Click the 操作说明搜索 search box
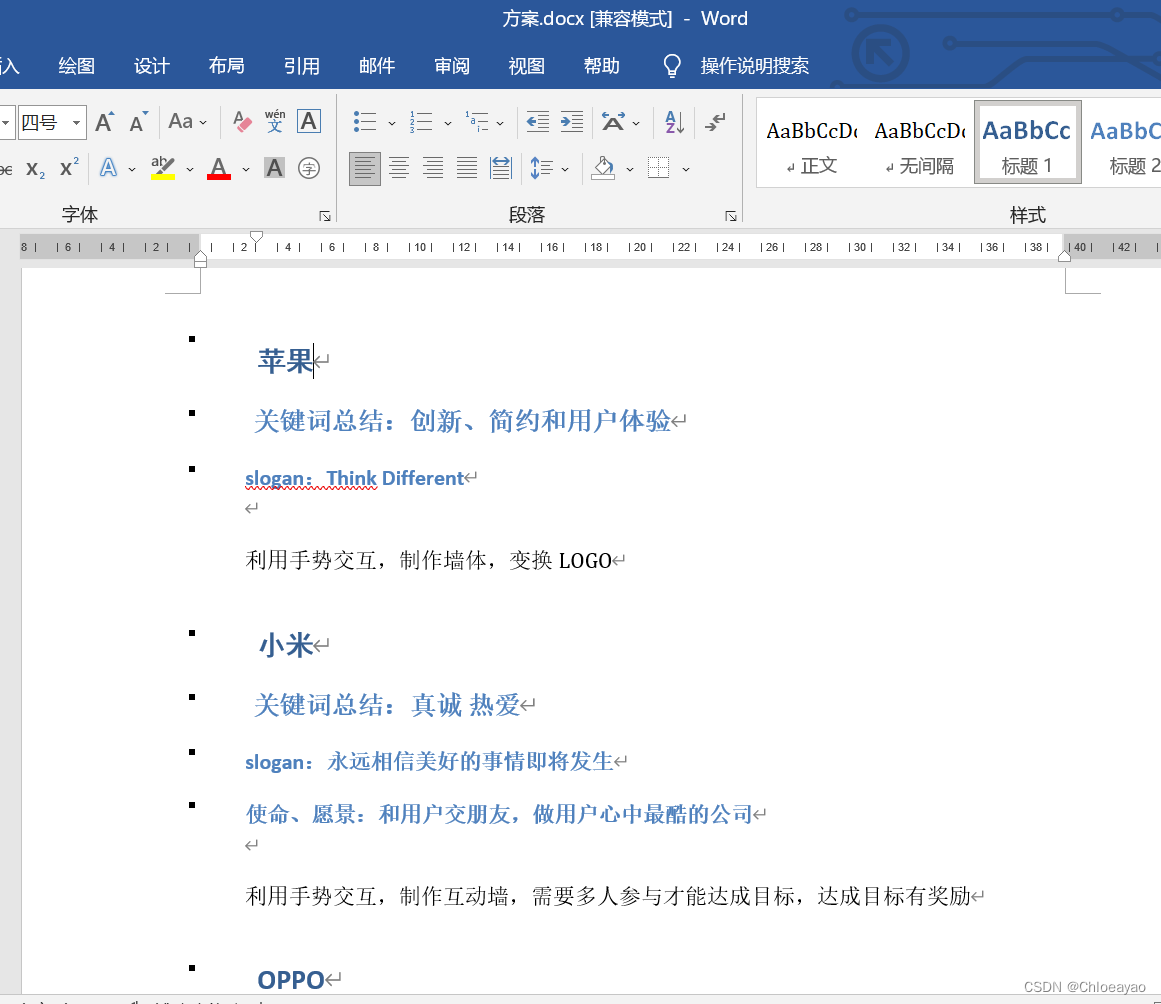 (x=755, y=66)
